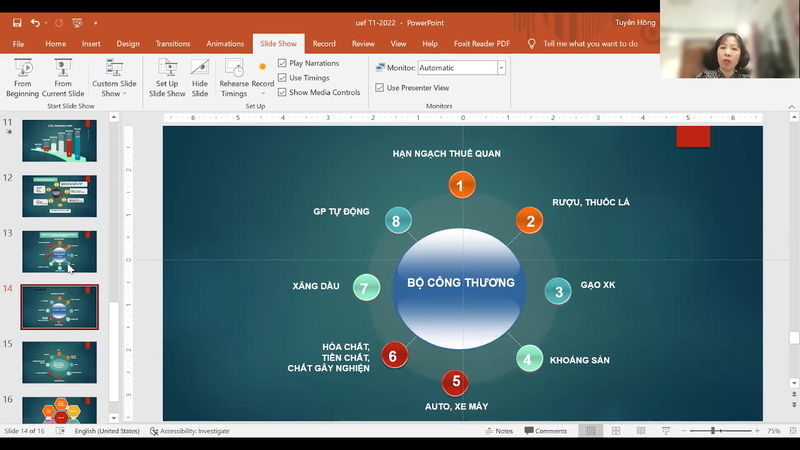The width and height of the screenshot is (800, 450).
Task: Switch to the Transitions ribbon tab
Action: tap(173, 44)
